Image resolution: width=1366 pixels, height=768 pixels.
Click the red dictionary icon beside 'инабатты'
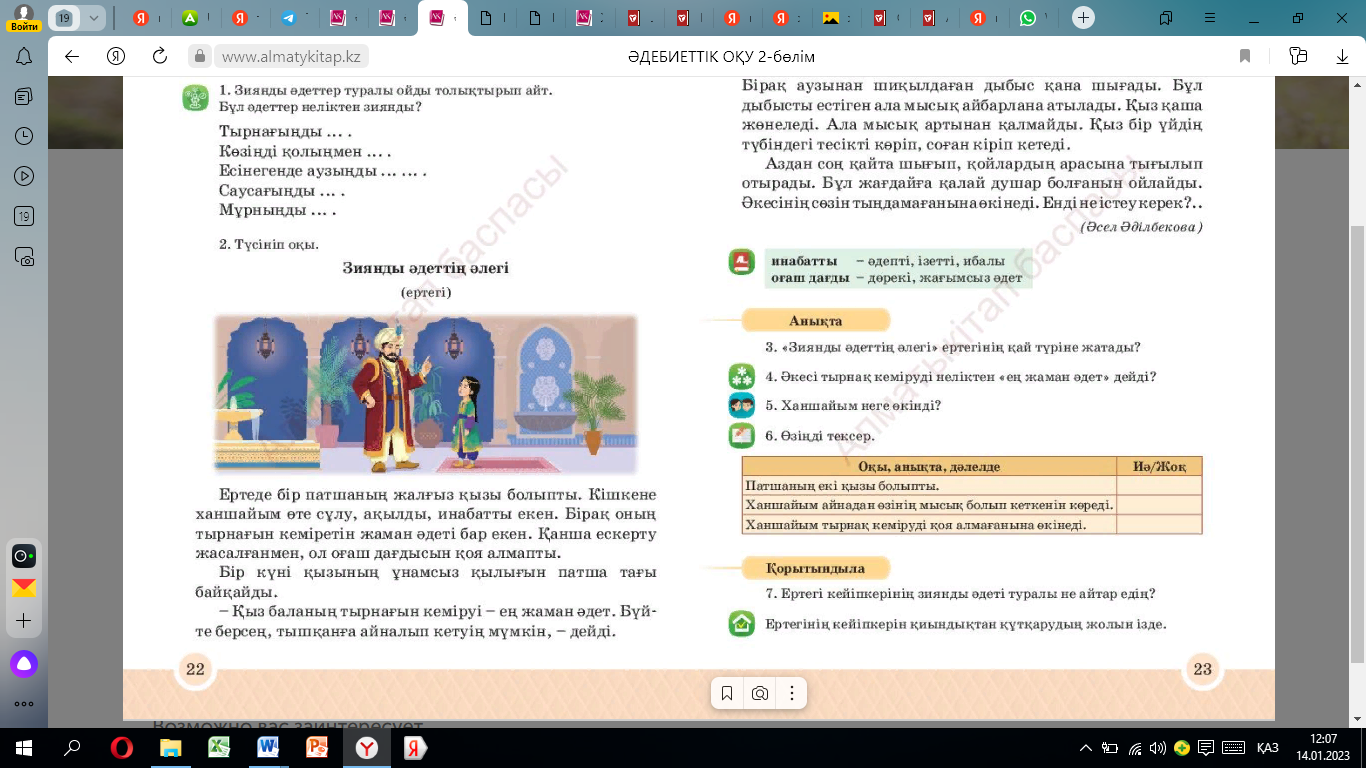click(741, 262)
